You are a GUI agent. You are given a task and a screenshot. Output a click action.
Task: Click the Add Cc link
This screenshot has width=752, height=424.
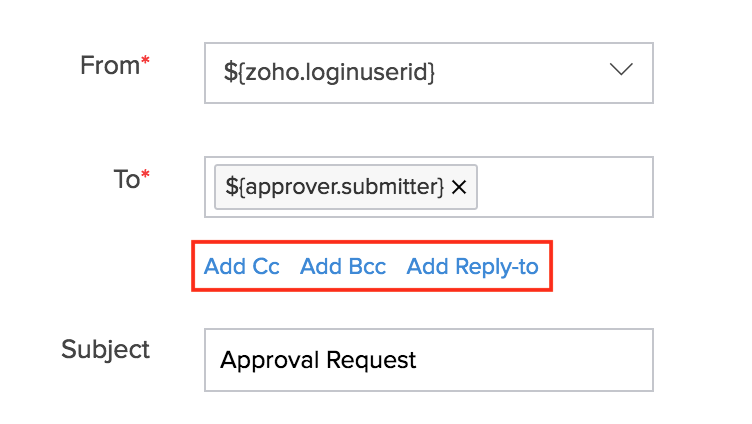pyautogui.click(x=242, y=266)
